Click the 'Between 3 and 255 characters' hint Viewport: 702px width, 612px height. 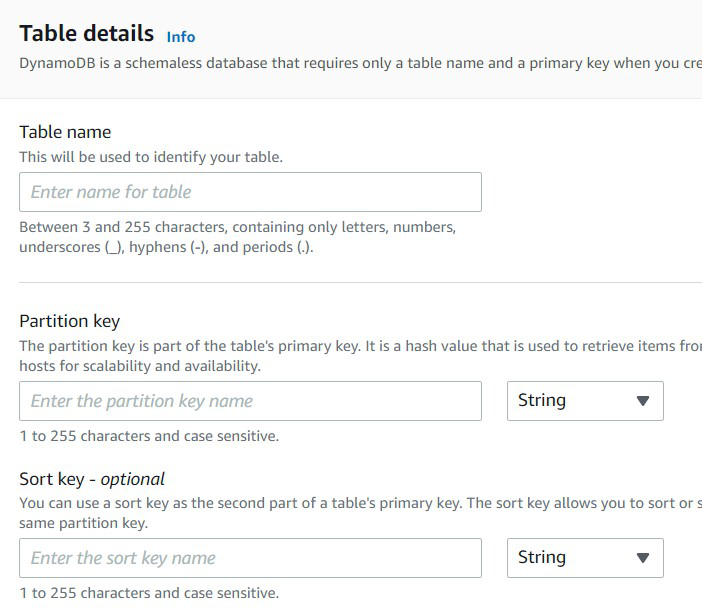click(237, 237)
